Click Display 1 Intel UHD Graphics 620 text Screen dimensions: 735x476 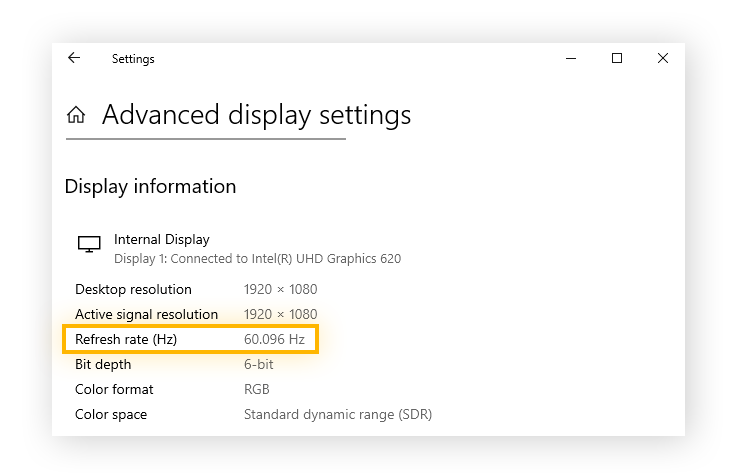[x=257, y=259]
